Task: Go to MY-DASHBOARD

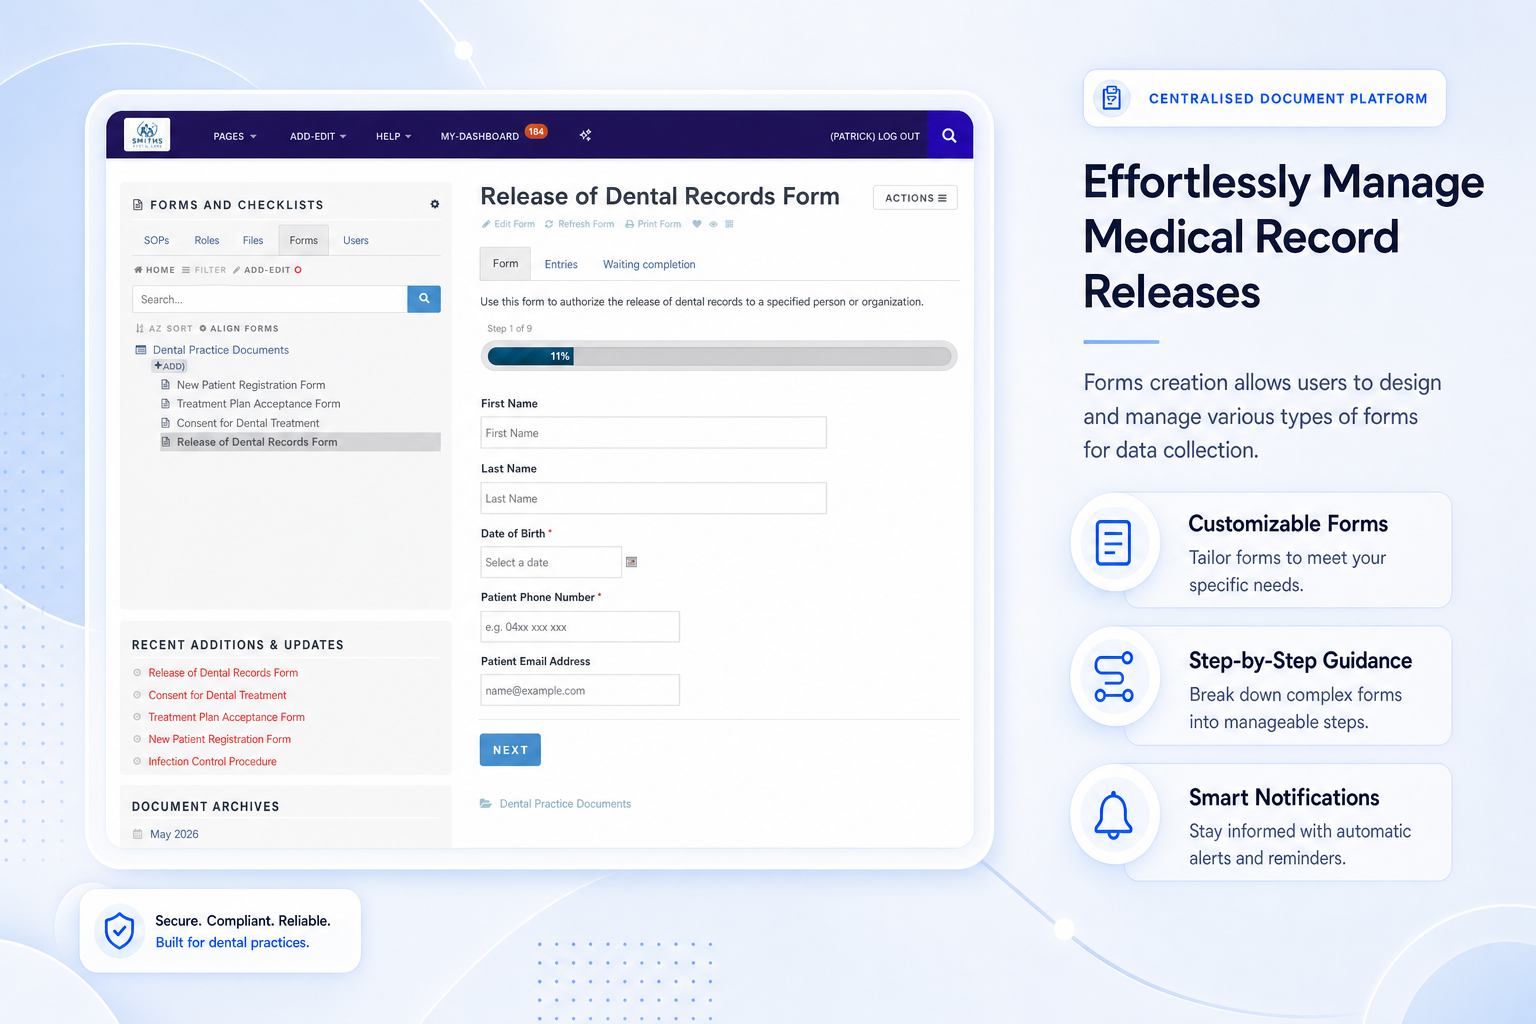Action: 480,136
